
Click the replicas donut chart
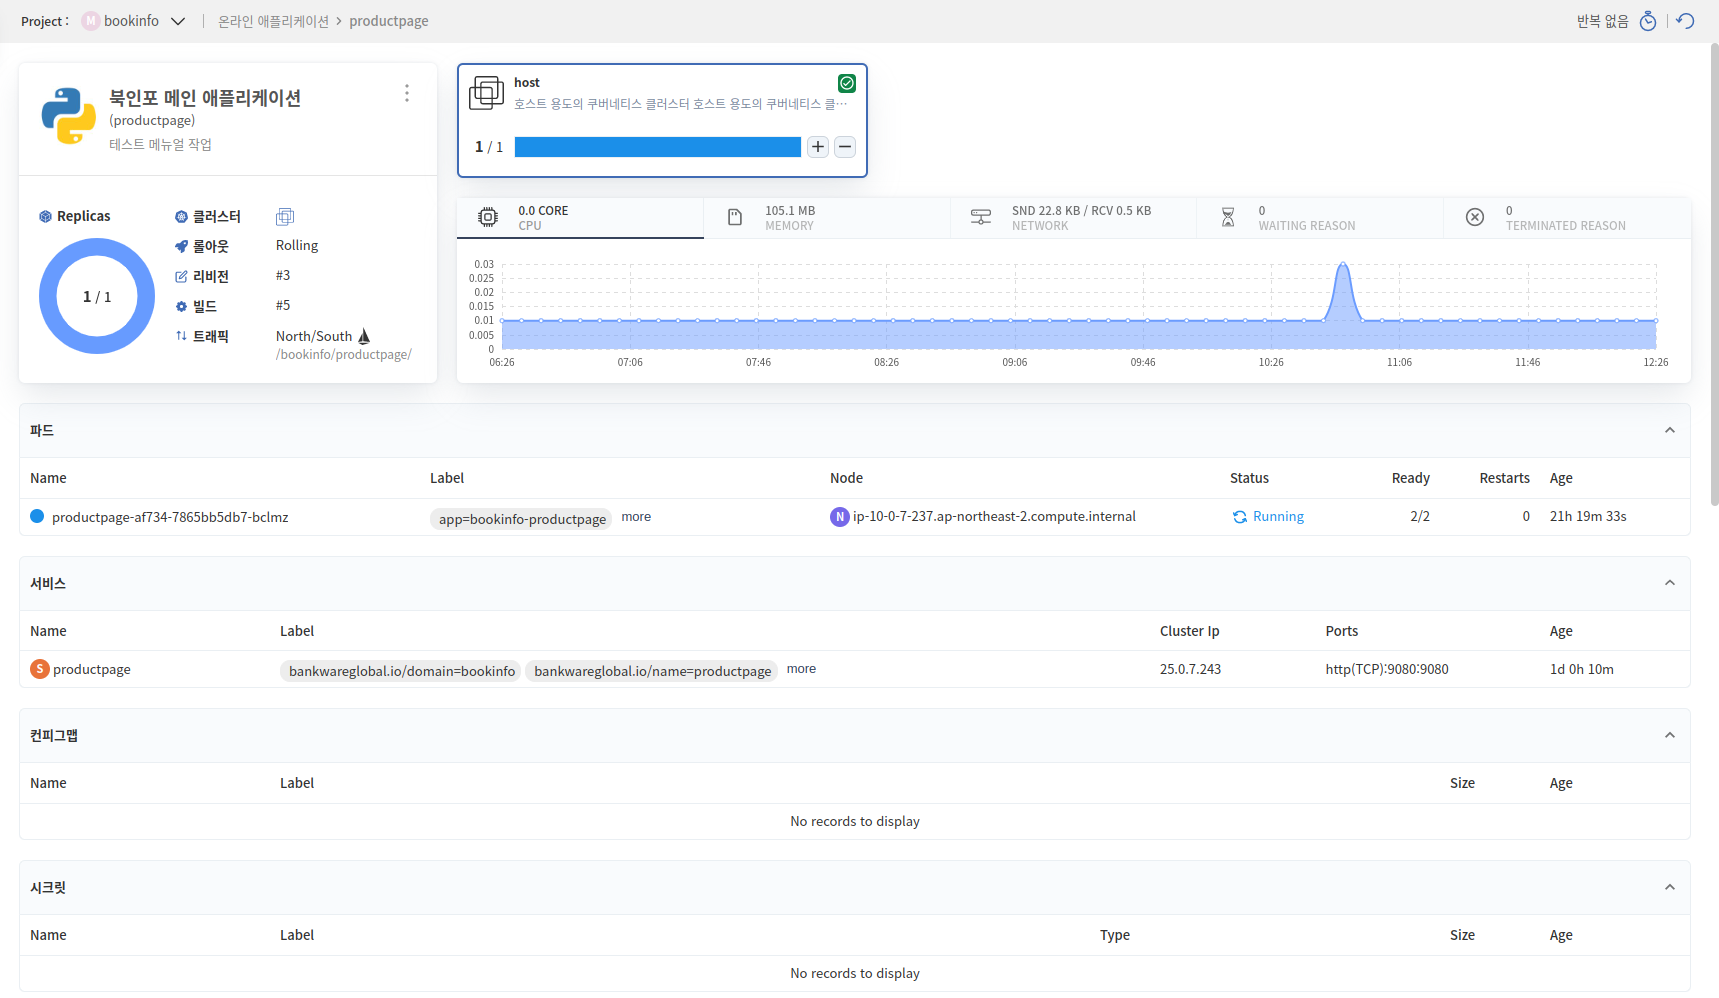(97, 296)
